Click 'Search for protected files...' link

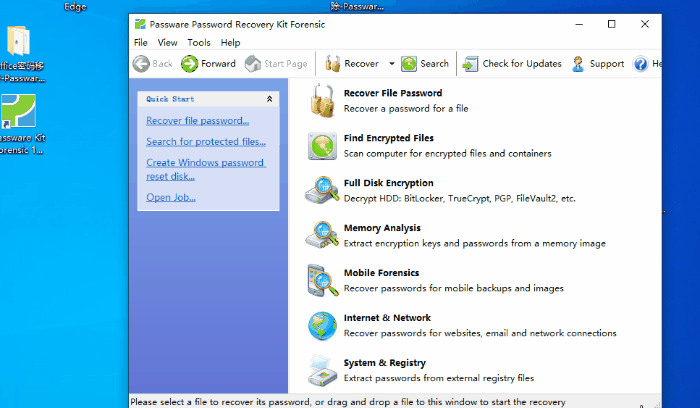206,142
